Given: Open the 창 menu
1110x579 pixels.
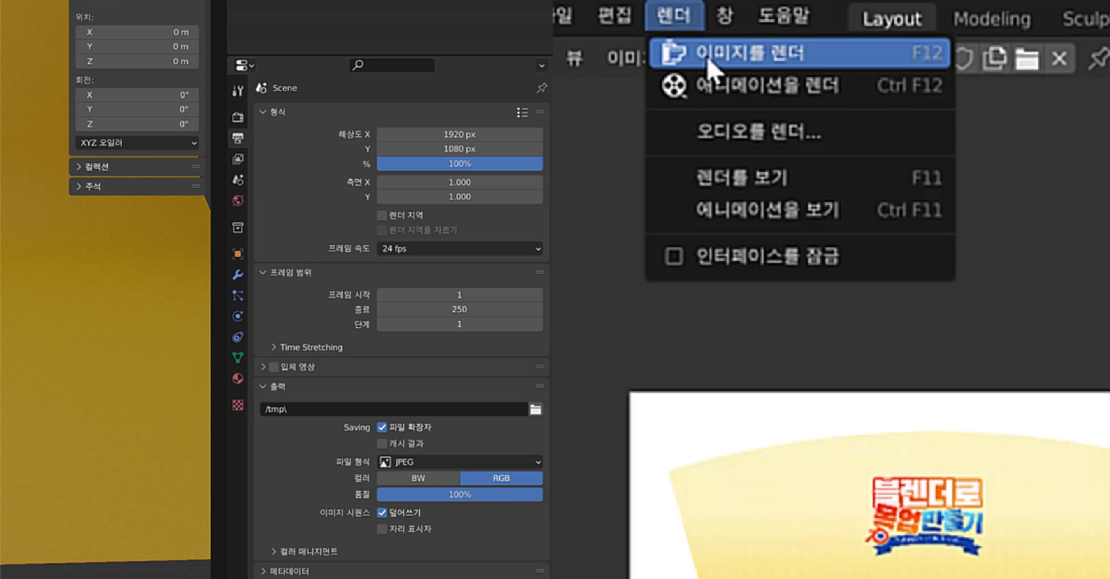Looking at the screenshot, I should click(724, 16).
